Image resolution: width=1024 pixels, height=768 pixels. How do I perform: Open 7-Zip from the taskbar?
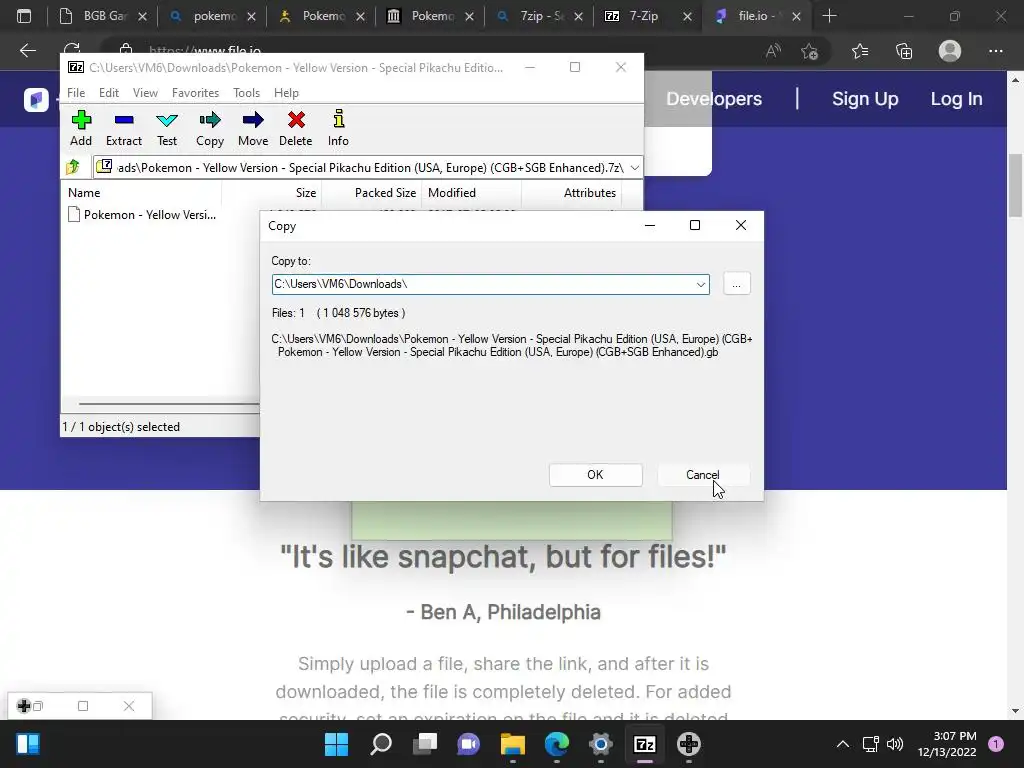point(645,744)
